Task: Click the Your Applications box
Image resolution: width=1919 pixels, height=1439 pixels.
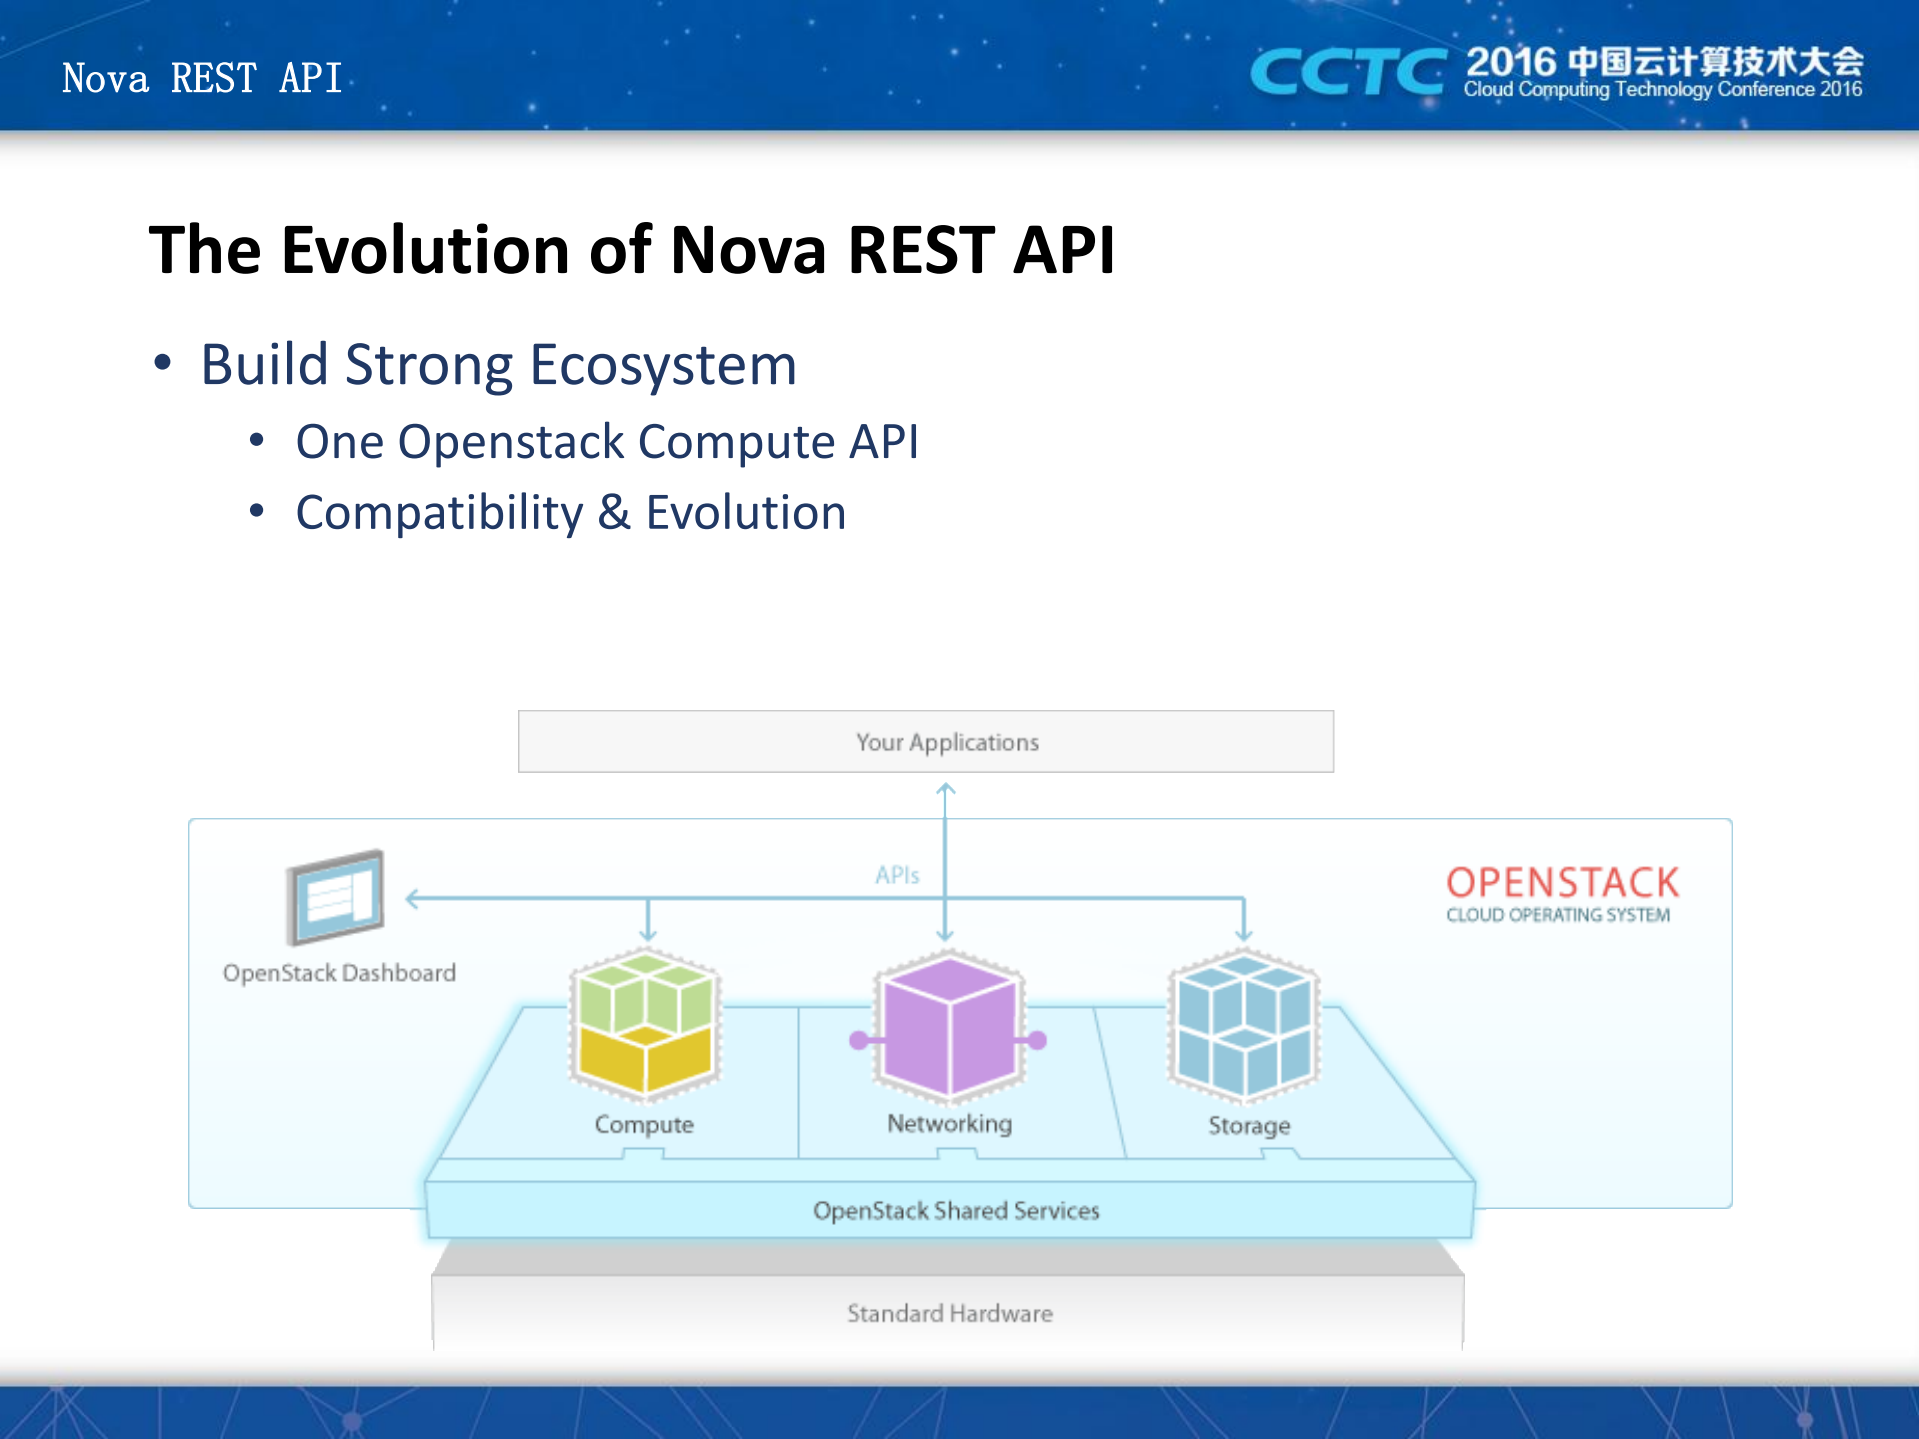Action: pyautogui.click(x=925, y=742)
